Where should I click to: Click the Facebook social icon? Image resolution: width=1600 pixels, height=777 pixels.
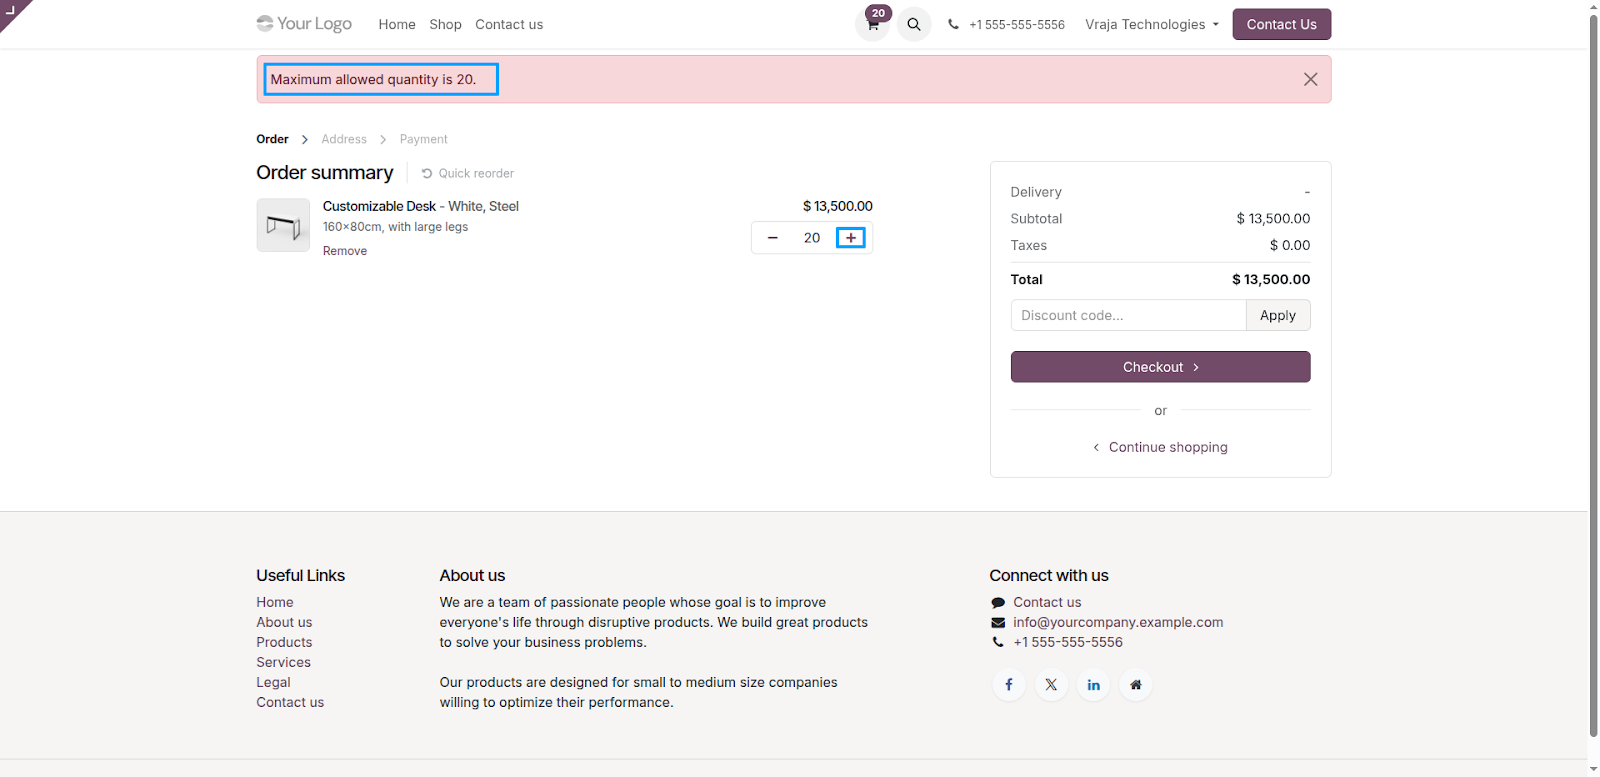(x=1009, y=685)
